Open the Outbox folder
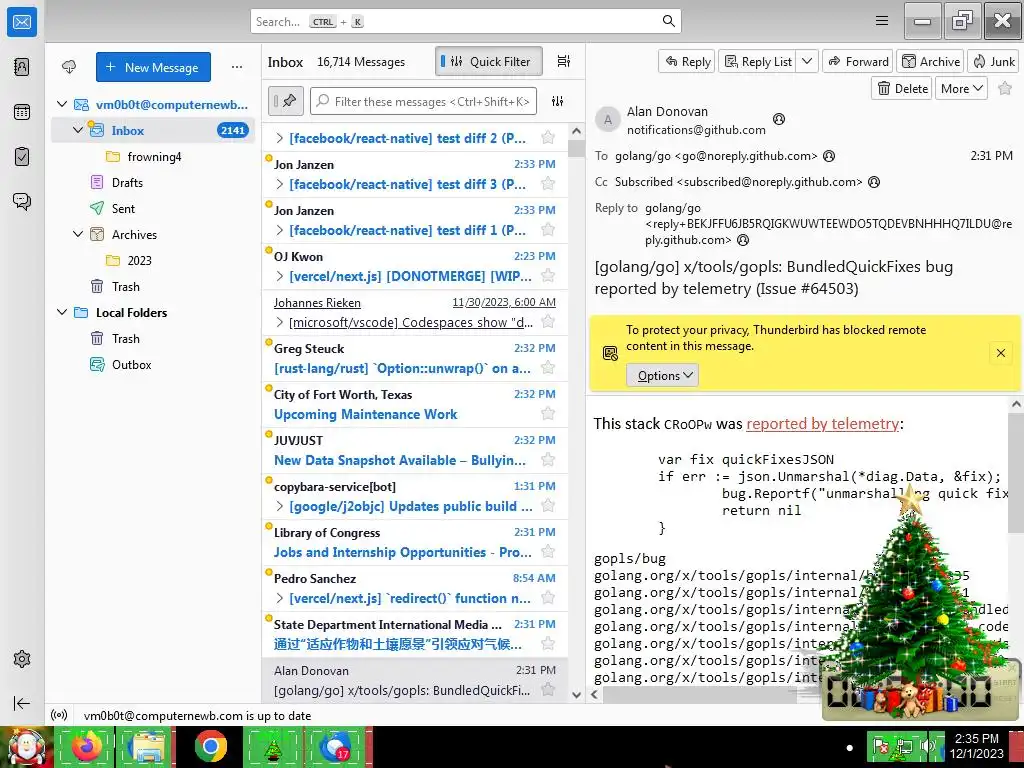1024x768 pixels. 131,364
